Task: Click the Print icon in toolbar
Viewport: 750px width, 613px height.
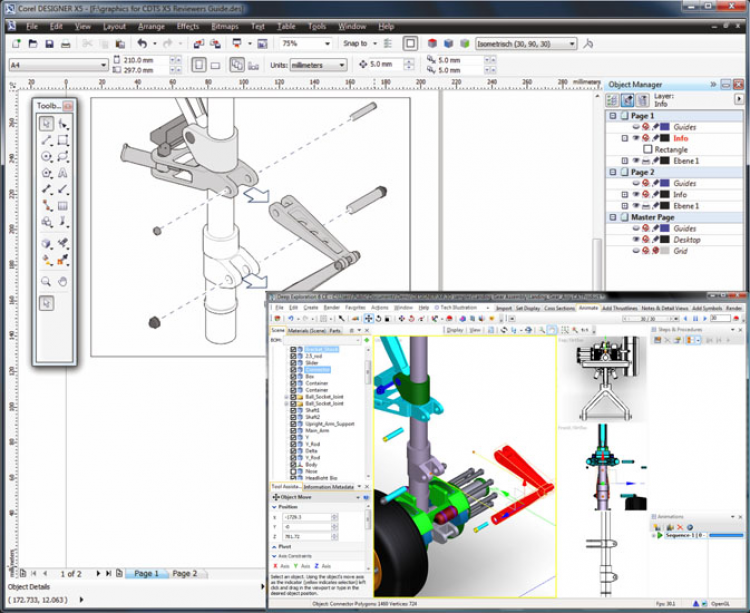Action: [65, 44]
